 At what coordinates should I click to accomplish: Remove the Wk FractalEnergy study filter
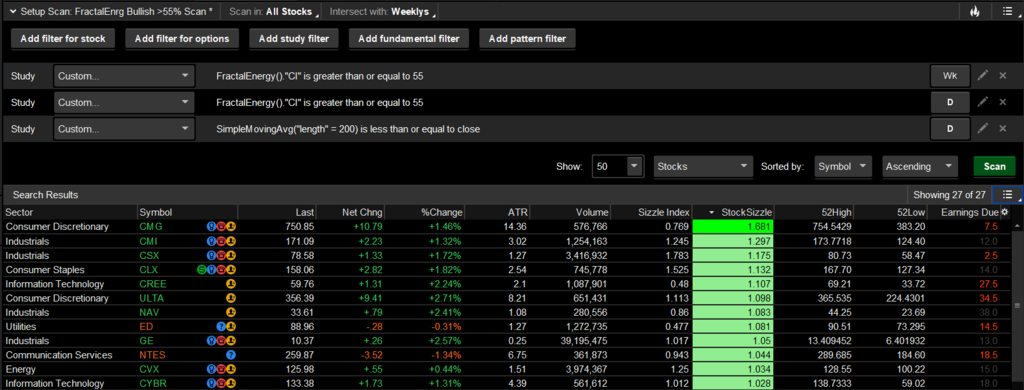(x=1002, y=76)
